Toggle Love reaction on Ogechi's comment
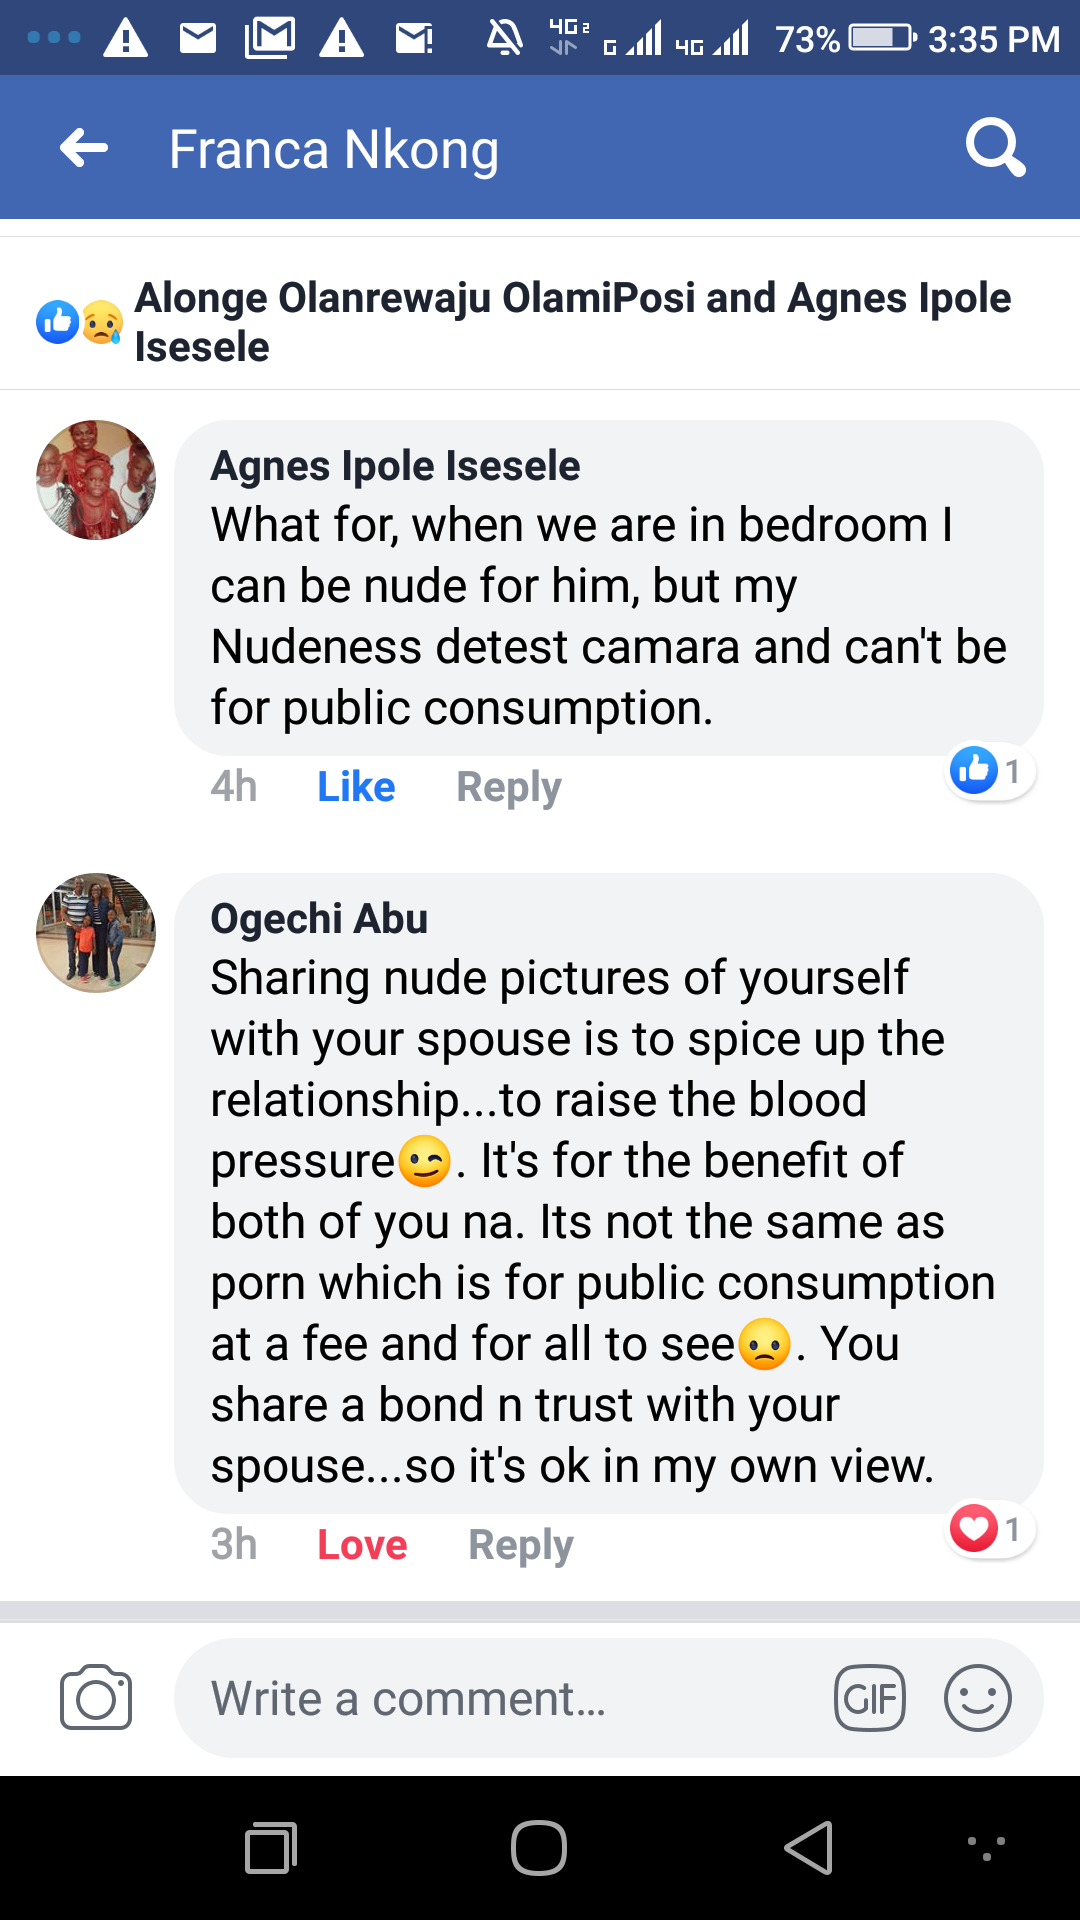The height and width of the screenshot is (1920, 1080). click(362, 1545)
